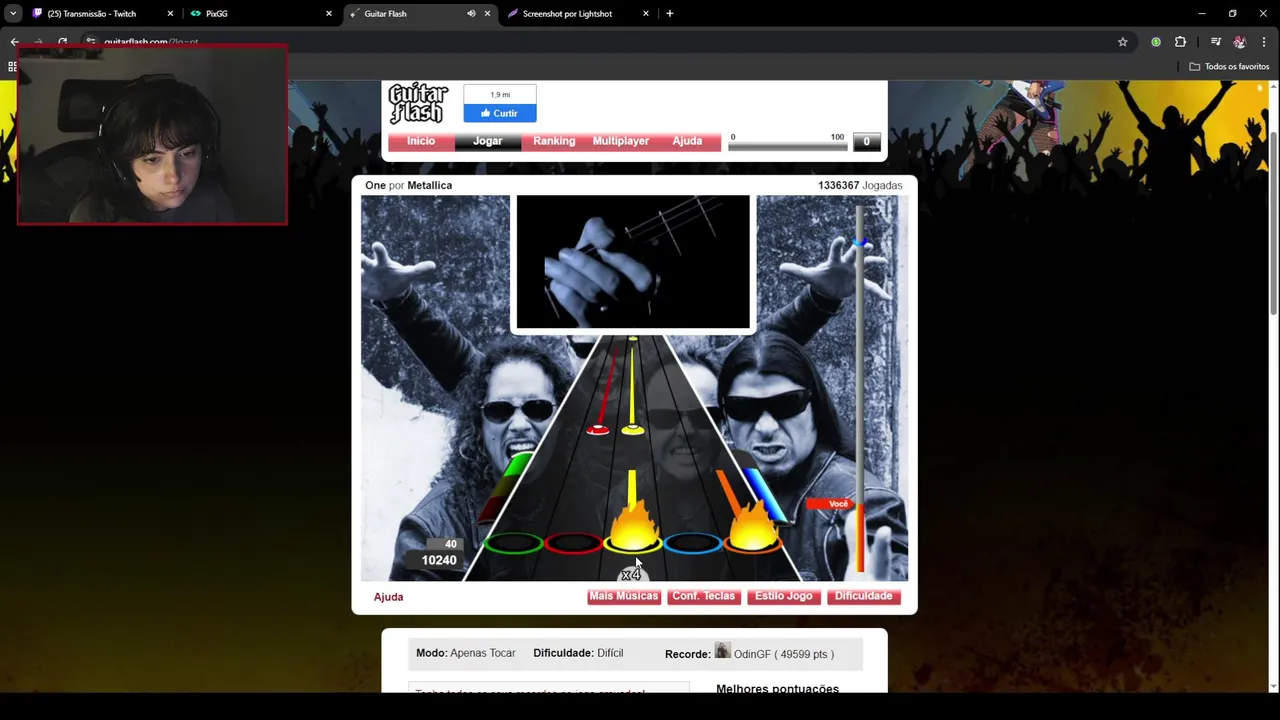Click the green extension icon in the toolbar
Screen dimensions: 1280x720
point(1156,42)
